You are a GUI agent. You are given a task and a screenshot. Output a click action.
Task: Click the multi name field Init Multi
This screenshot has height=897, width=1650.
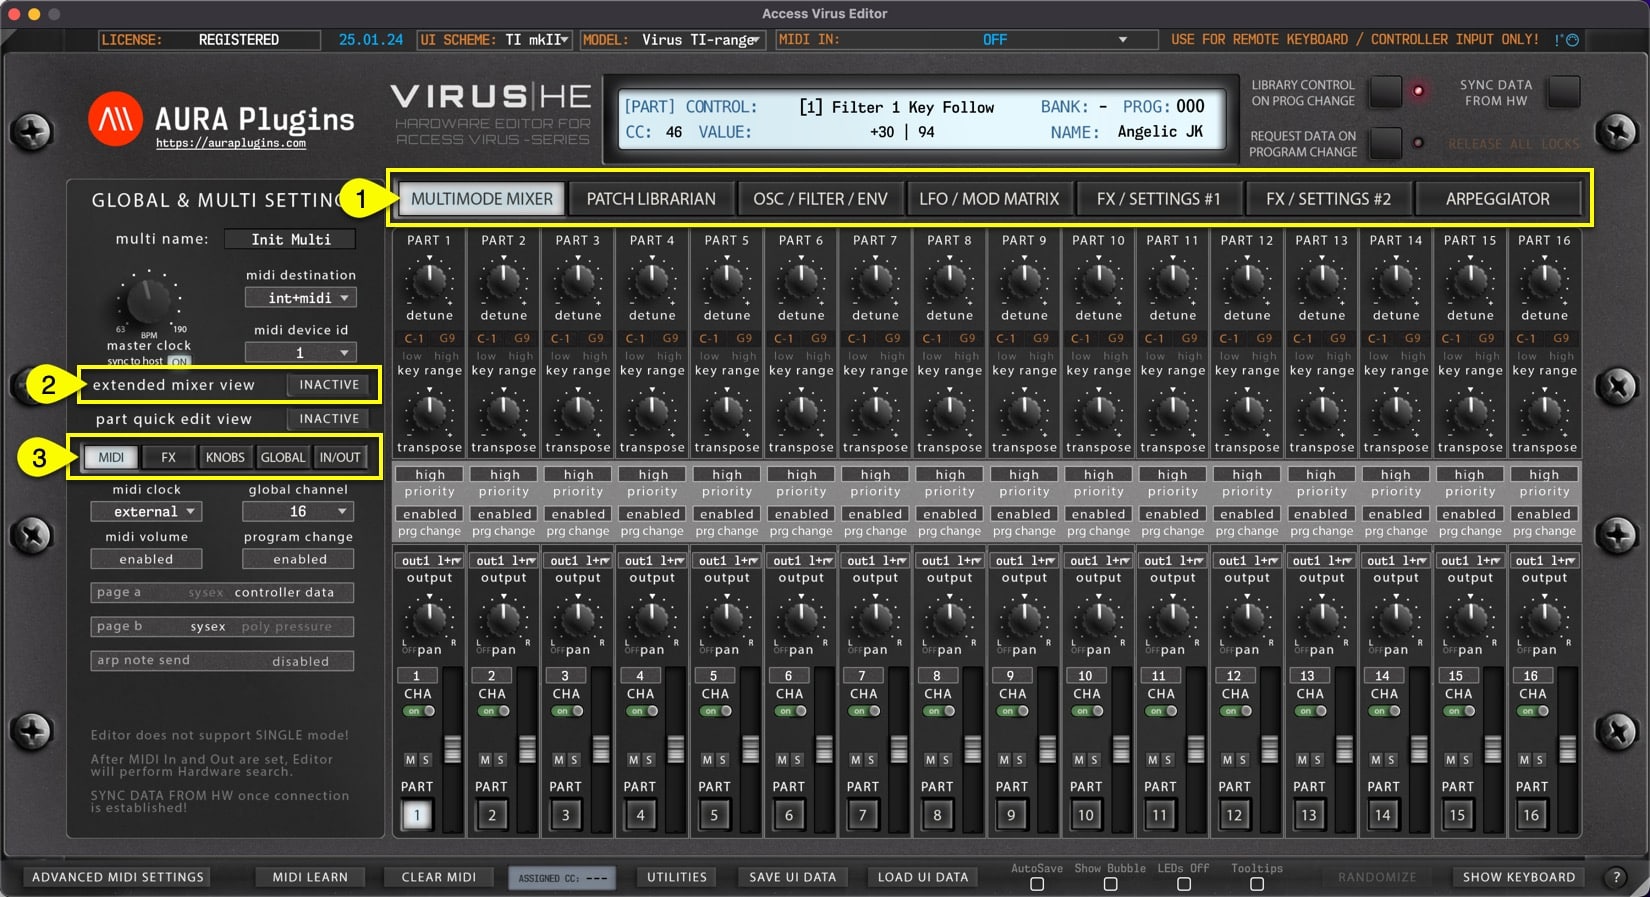pos(290,240)
